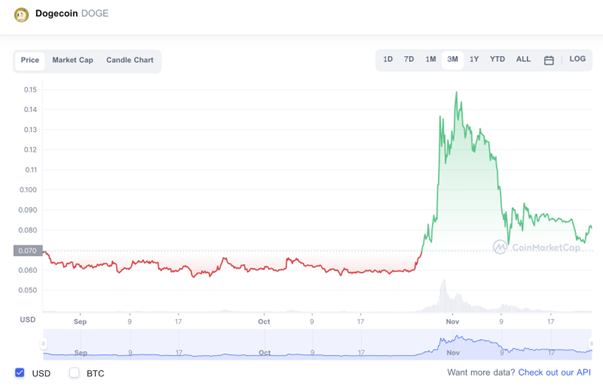603x389 pixels.
Task: Click the price peak near 0.15
Action: [456, 92]
